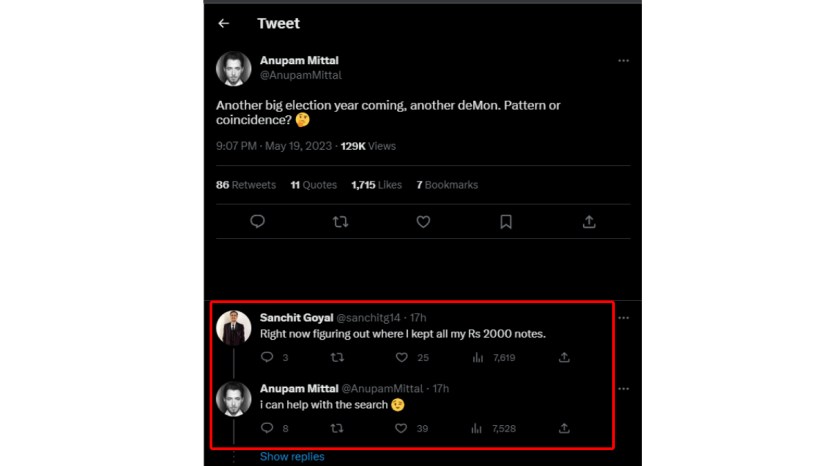The height and width of the screenshot is (466, 830).
Task: View analytics for Sanchit Goyal's reply
Action: (x=477, y=357)
